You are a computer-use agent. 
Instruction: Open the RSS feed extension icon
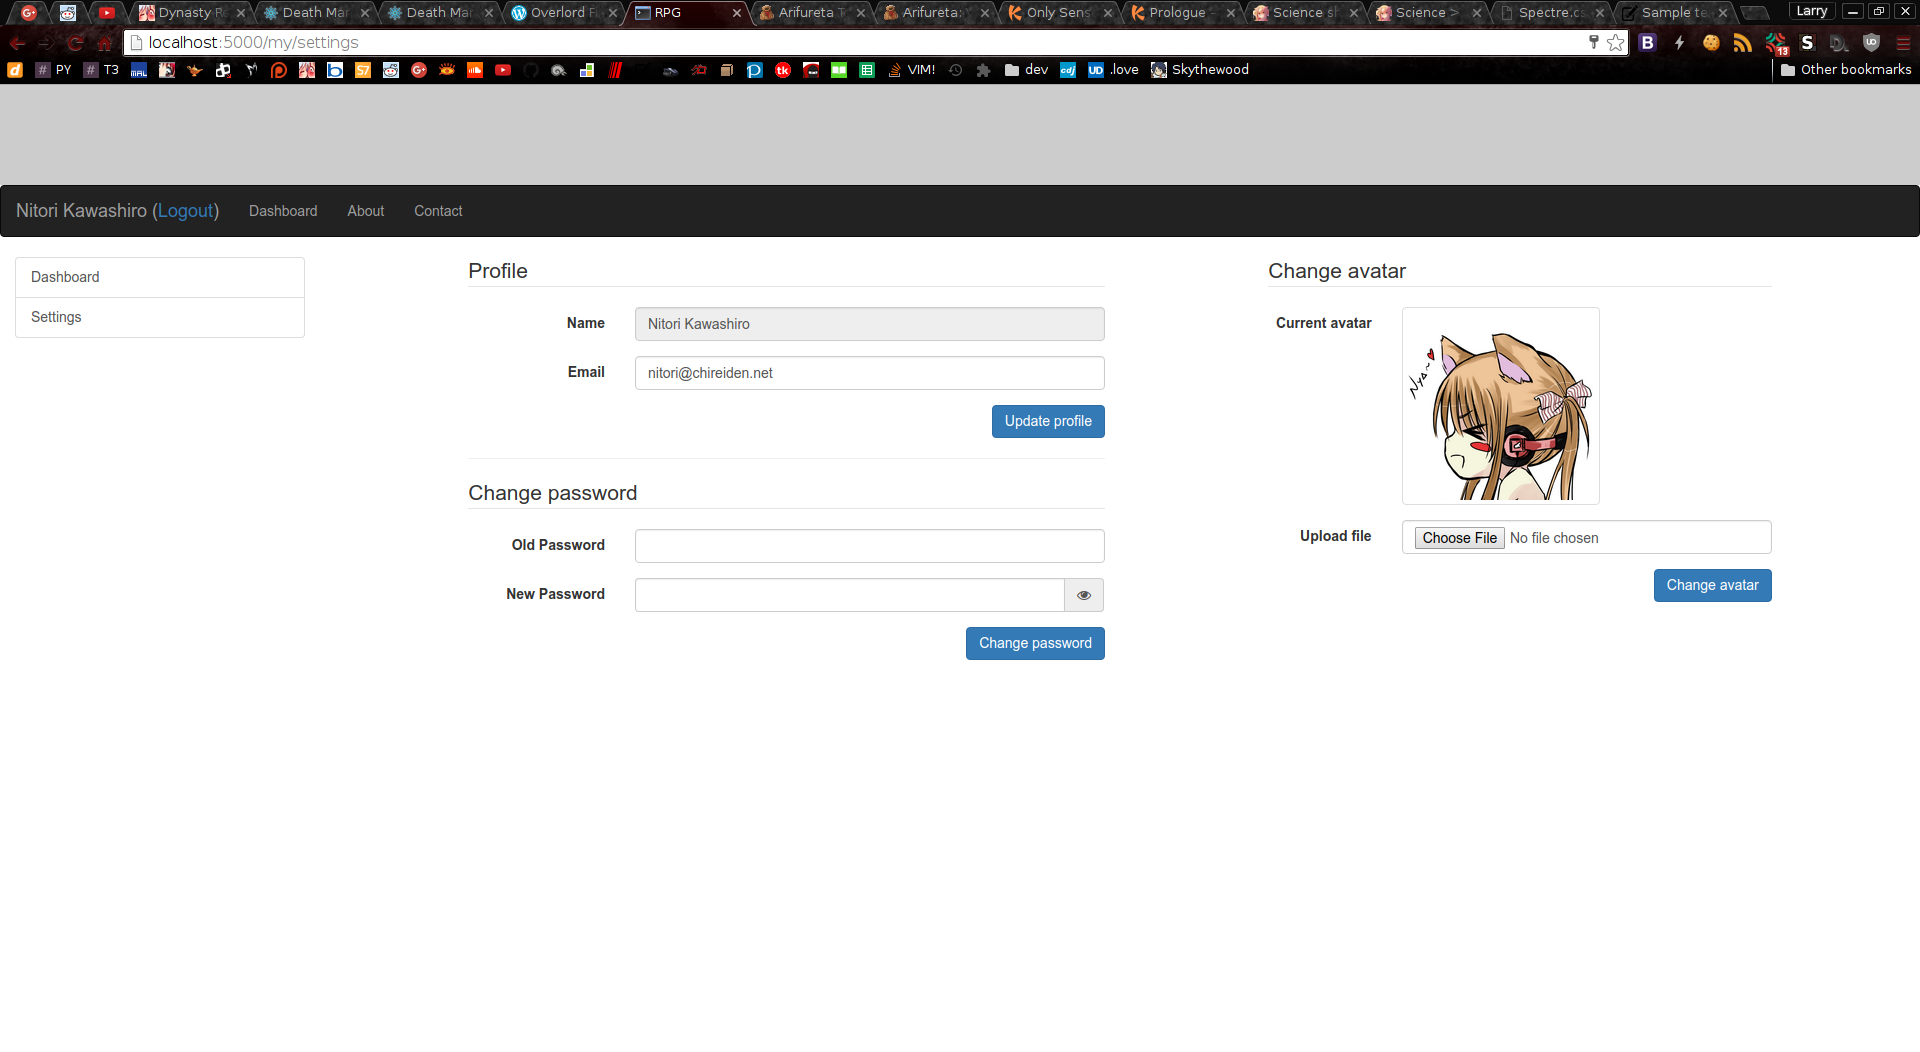click(1743, 42)
